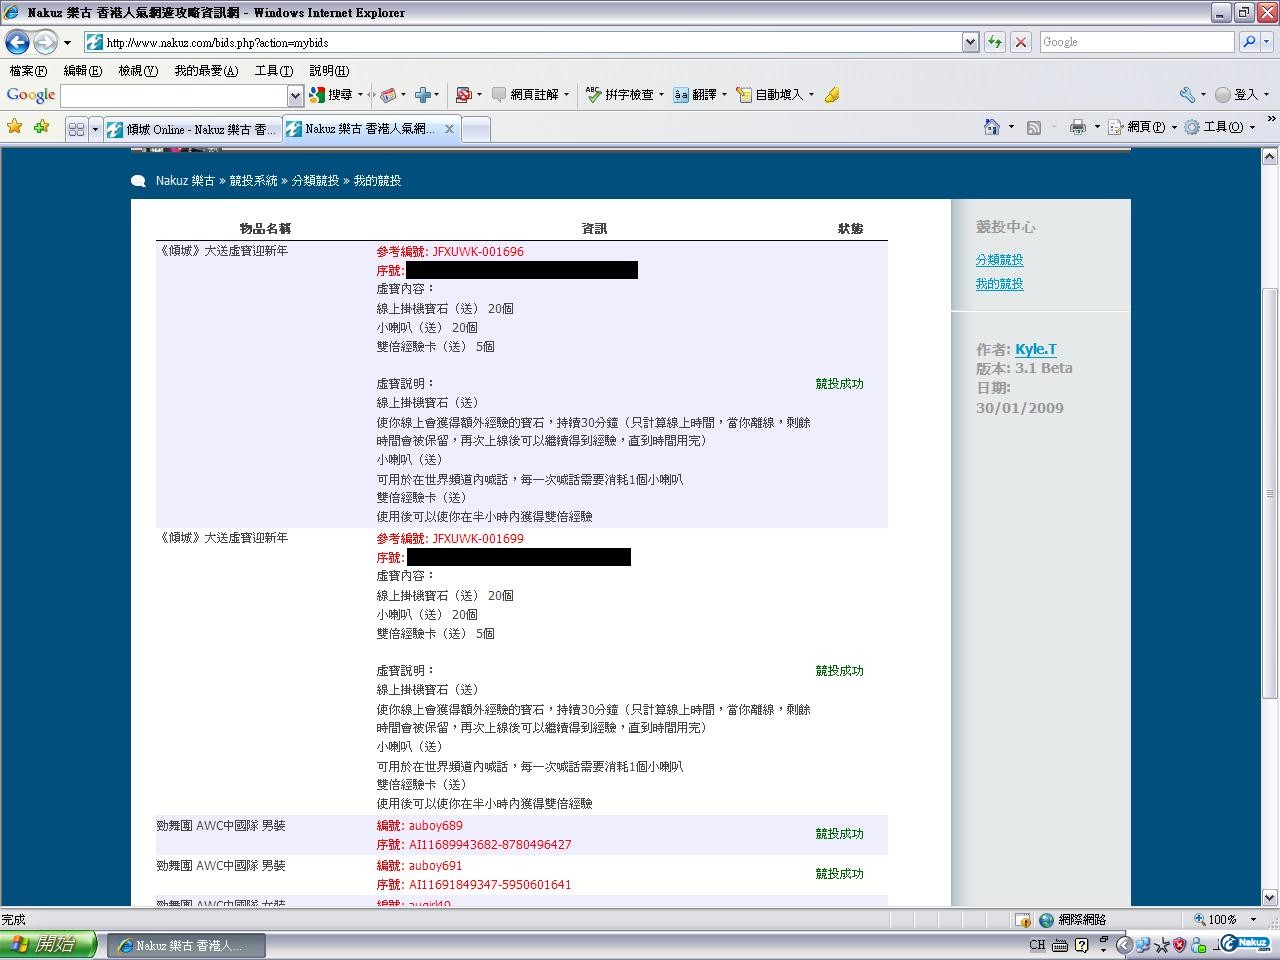Switch to 傾城 Online tab

click(x=192, y=129)
